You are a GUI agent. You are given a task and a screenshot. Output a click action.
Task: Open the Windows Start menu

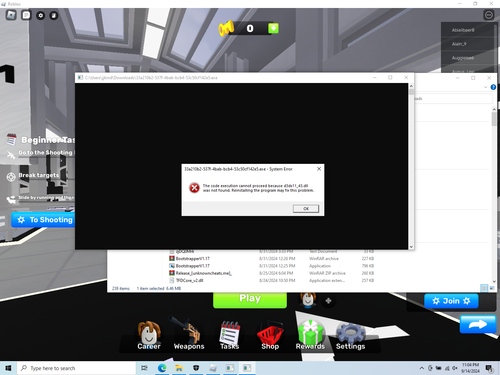click(x=8, y=368)
